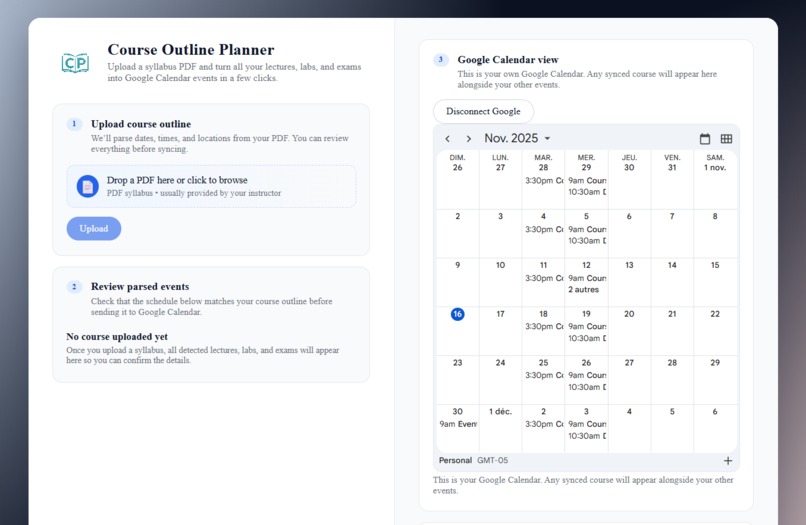Select date 24 in calendar
806x525 pixels.
[500, 363]
